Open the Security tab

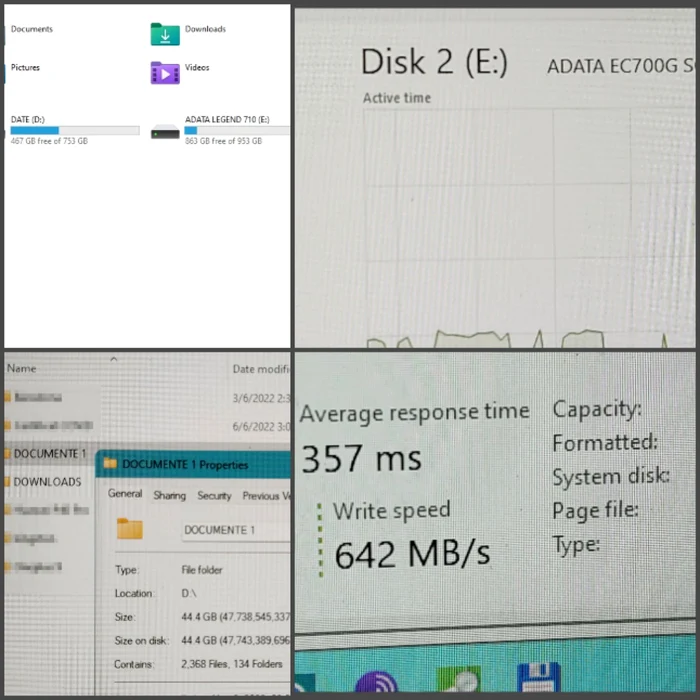[214, 496]
